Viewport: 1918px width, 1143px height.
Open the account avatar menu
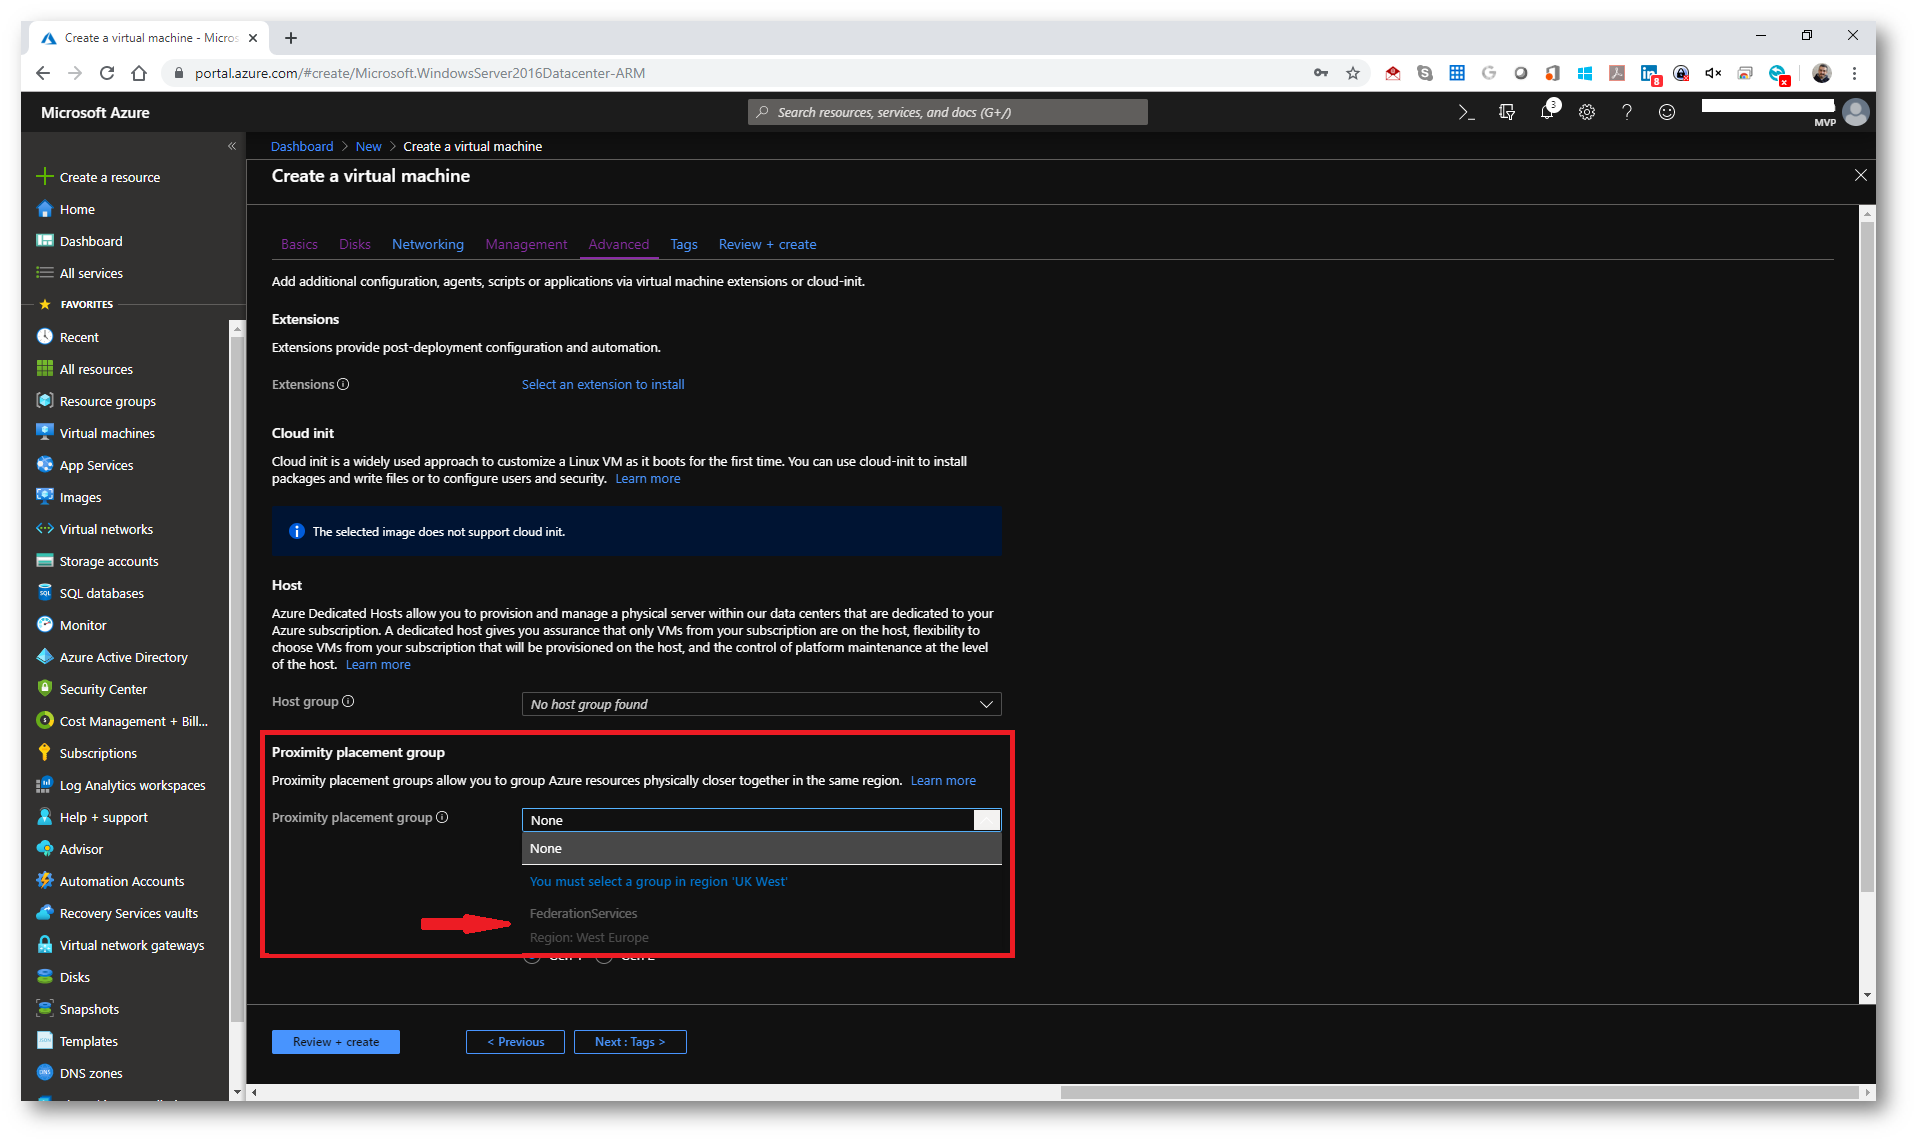pyautogui.click(x=1856, y=112)
